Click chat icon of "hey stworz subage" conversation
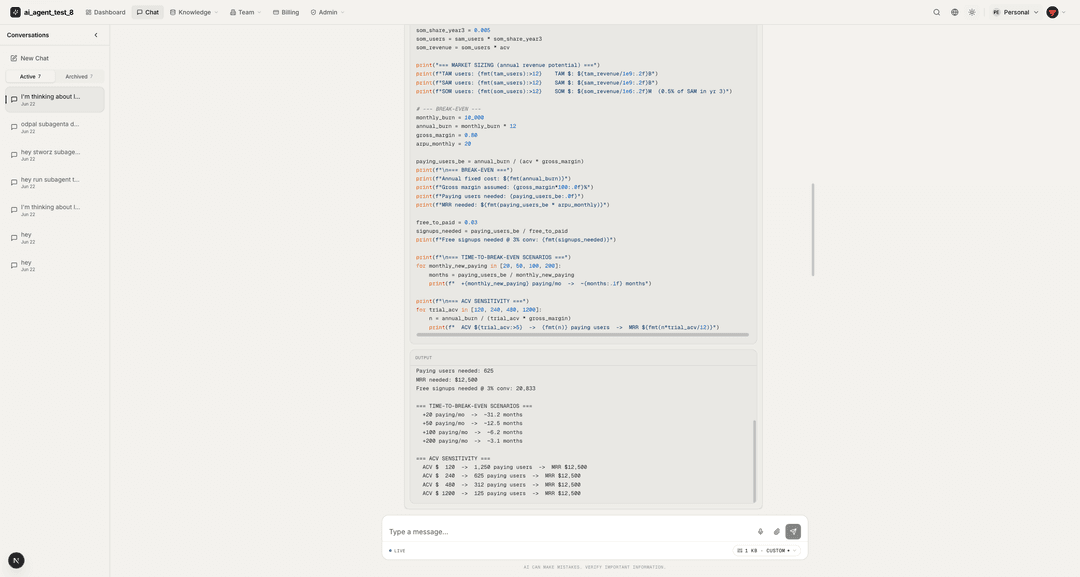This screenshot has width=1080, height=577. pyautogui.click(x=14, y=155)
